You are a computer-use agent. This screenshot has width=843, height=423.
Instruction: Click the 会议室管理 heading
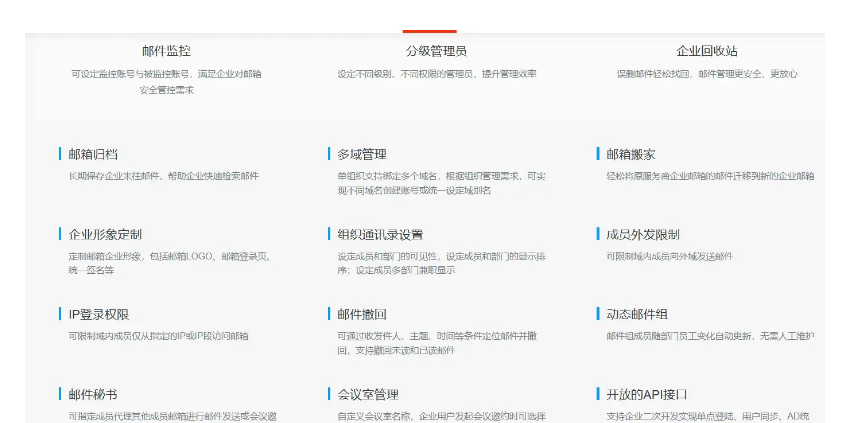tap(368, 394)
